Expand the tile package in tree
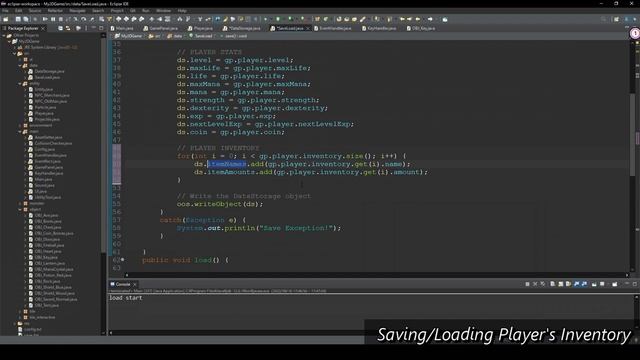640x360 pixels. click(20, 311)
